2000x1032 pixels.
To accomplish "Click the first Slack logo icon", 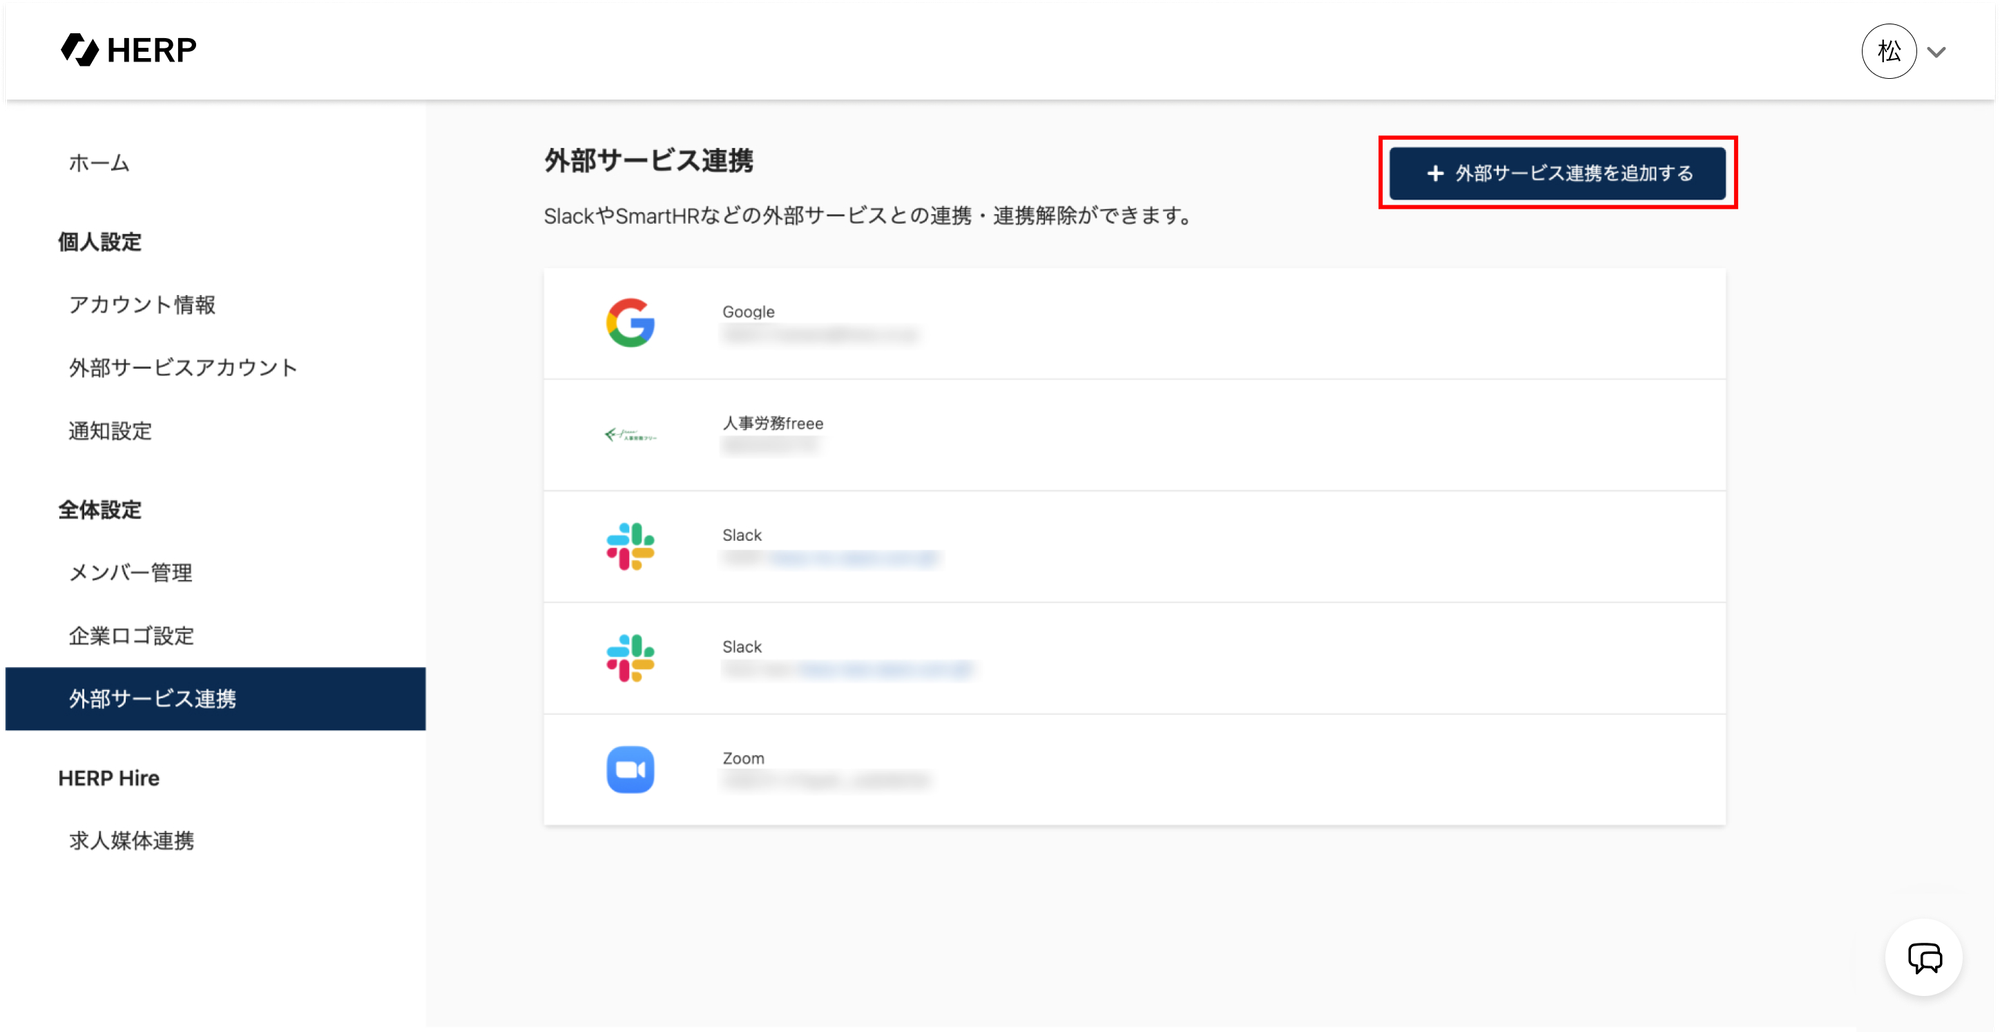I will 630,547.
